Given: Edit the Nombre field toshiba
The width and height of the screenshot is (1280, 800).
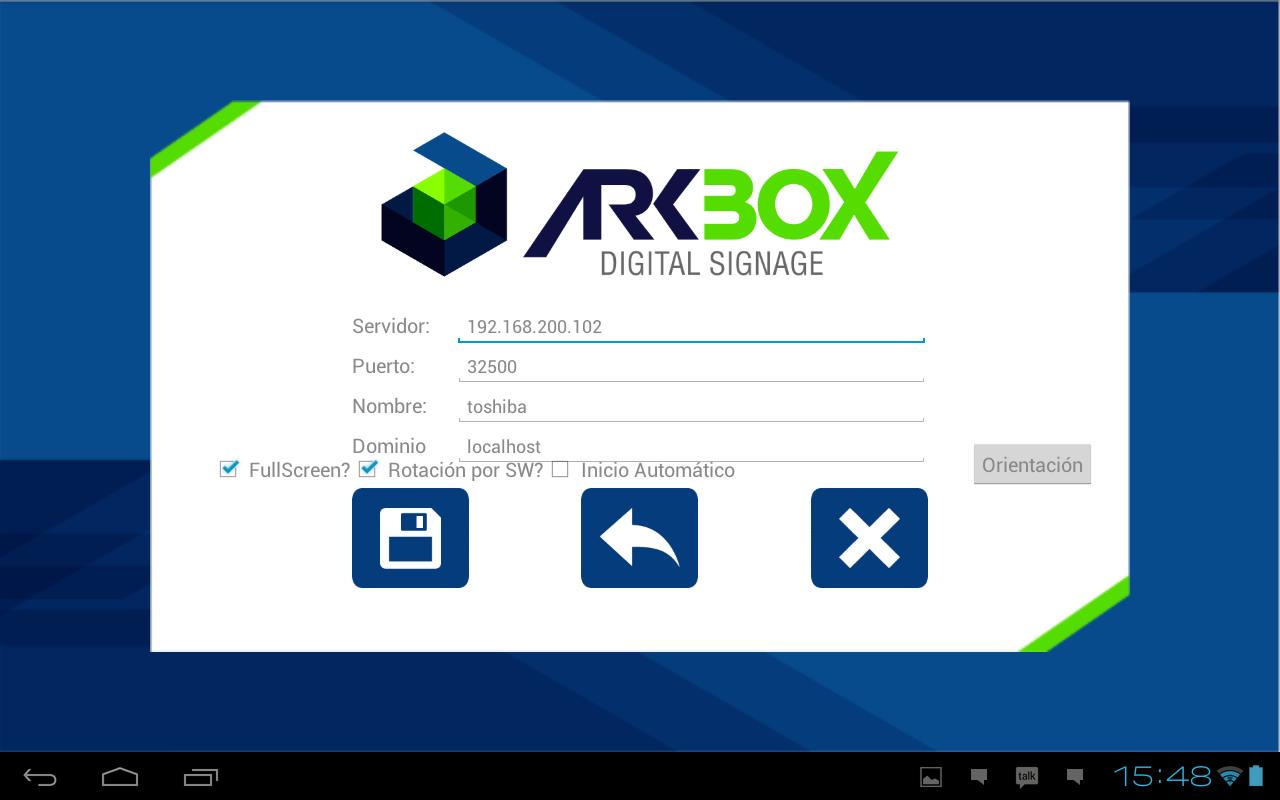Looking at the screenshot, I should pyautogui.click(x=691, y=407).
